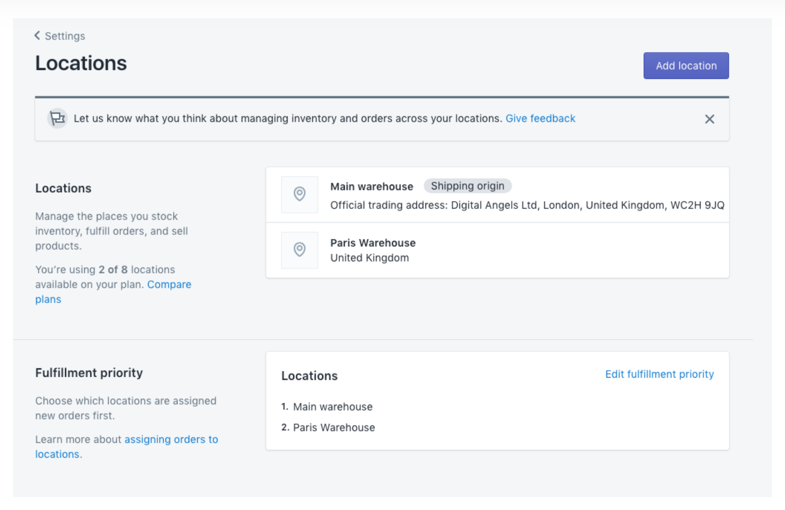785x510 pixels.
Task: Click Edit fulfillment priority
Action: point(659,374)
